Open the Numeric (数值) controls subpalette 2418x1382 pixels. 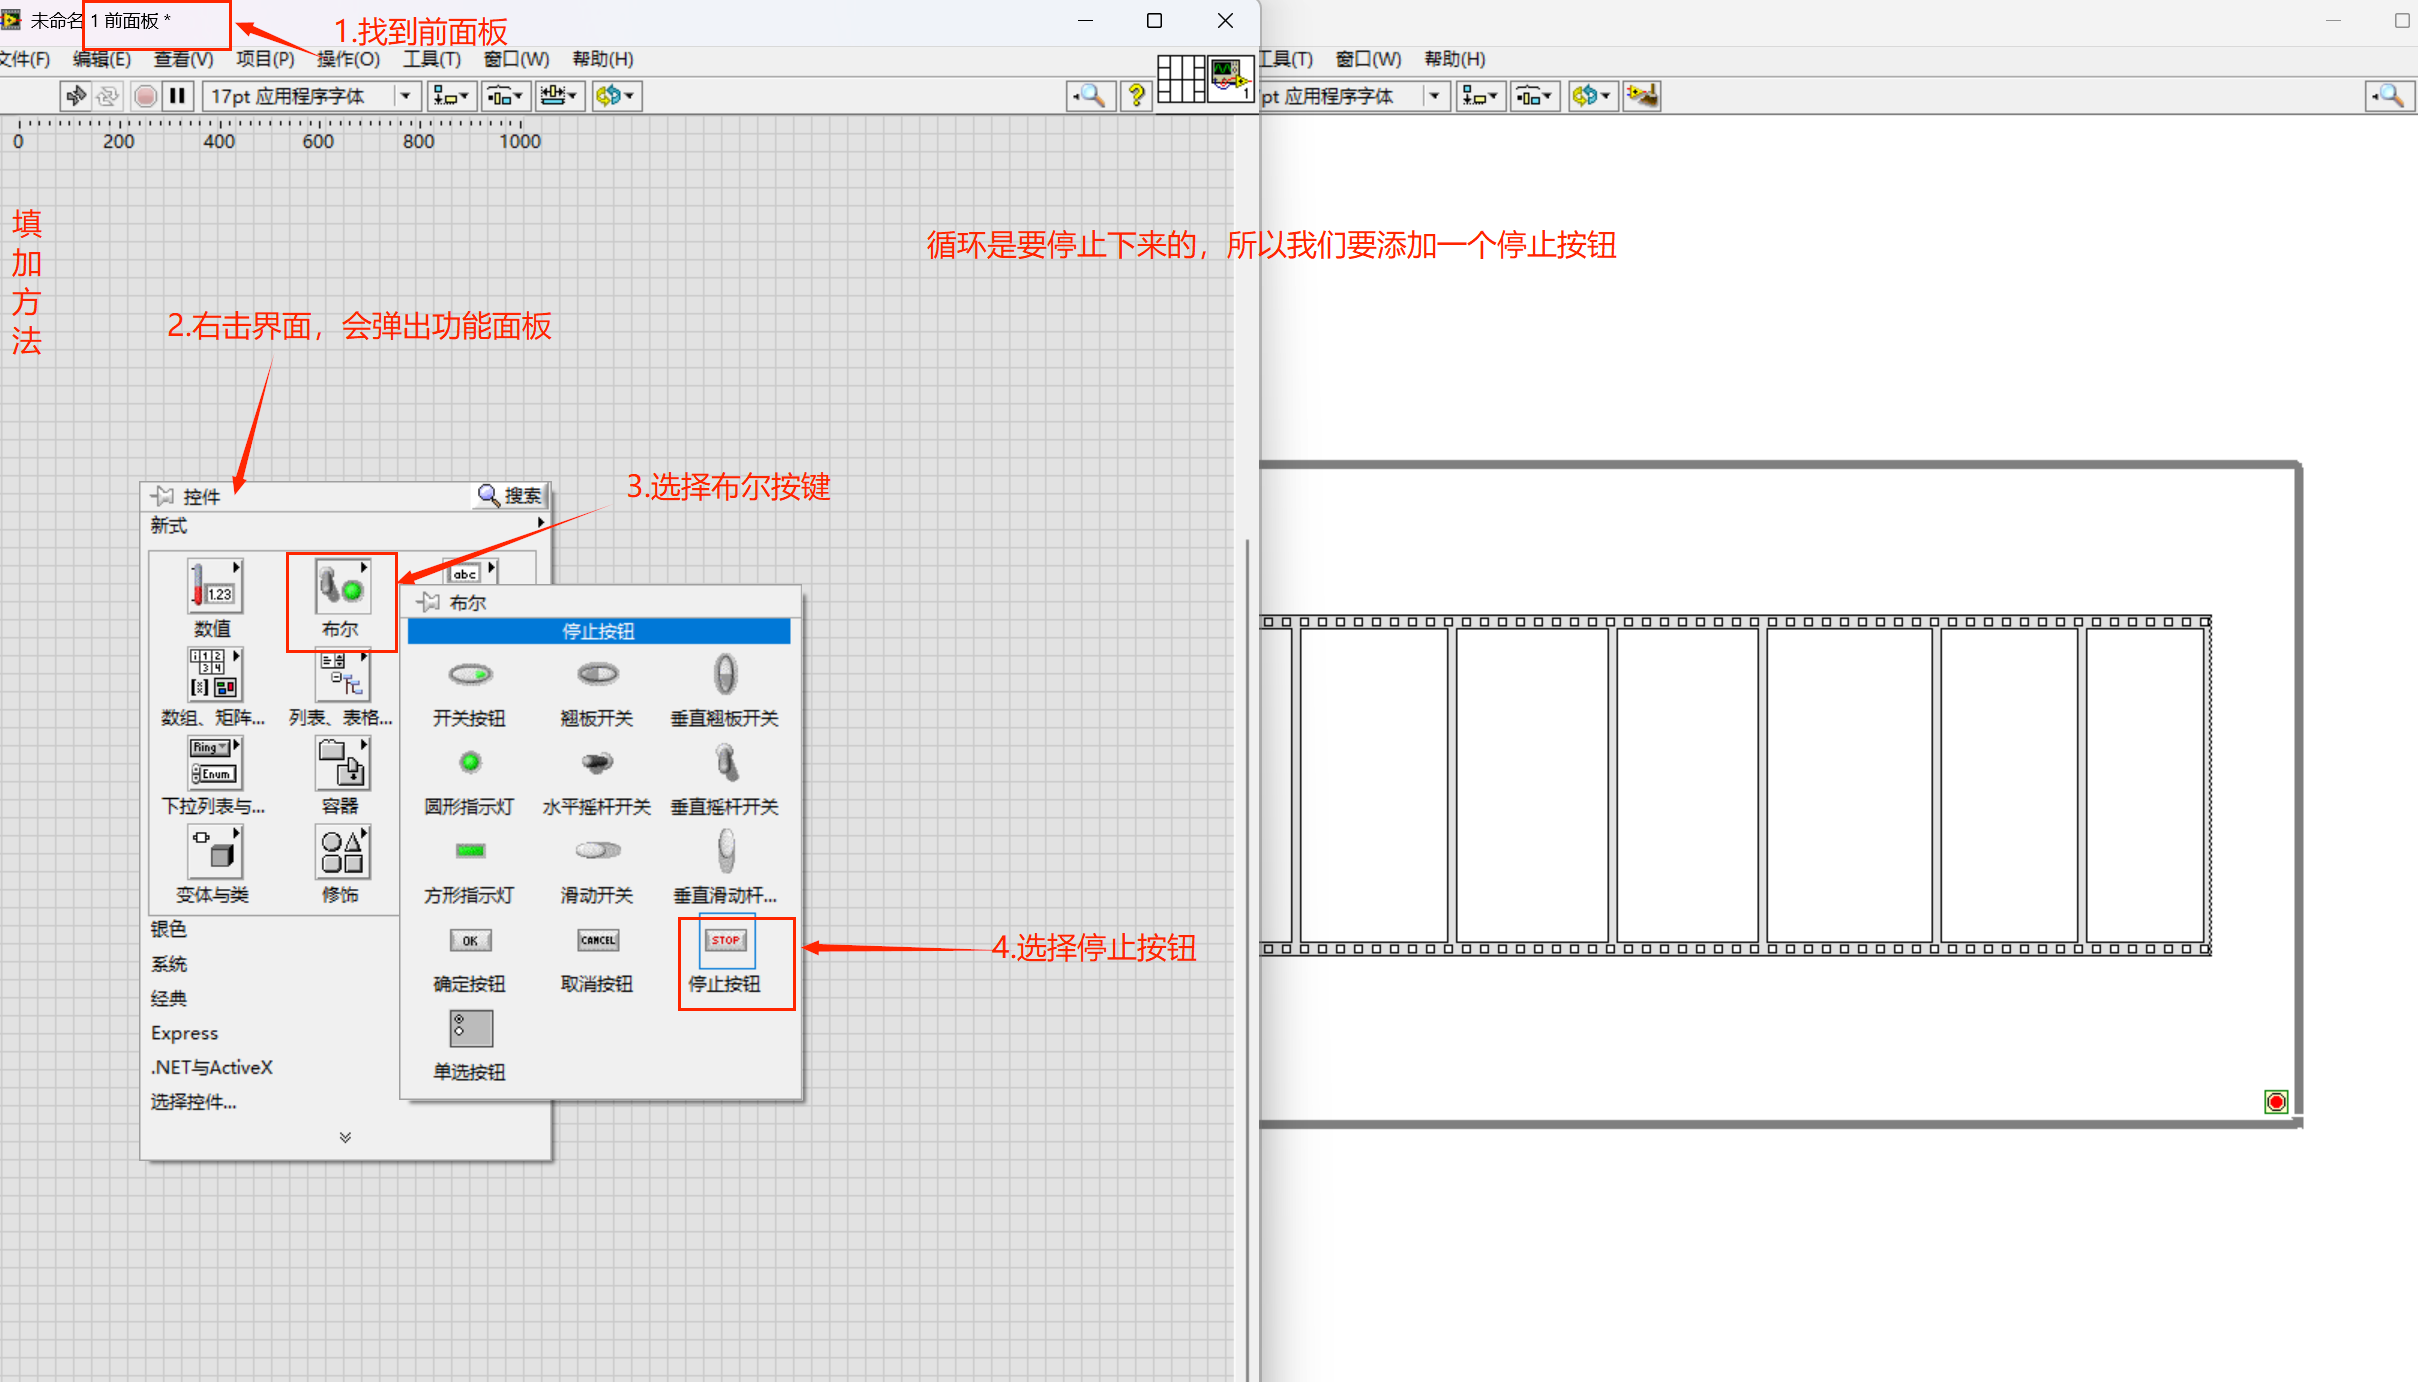click(213, 588)
